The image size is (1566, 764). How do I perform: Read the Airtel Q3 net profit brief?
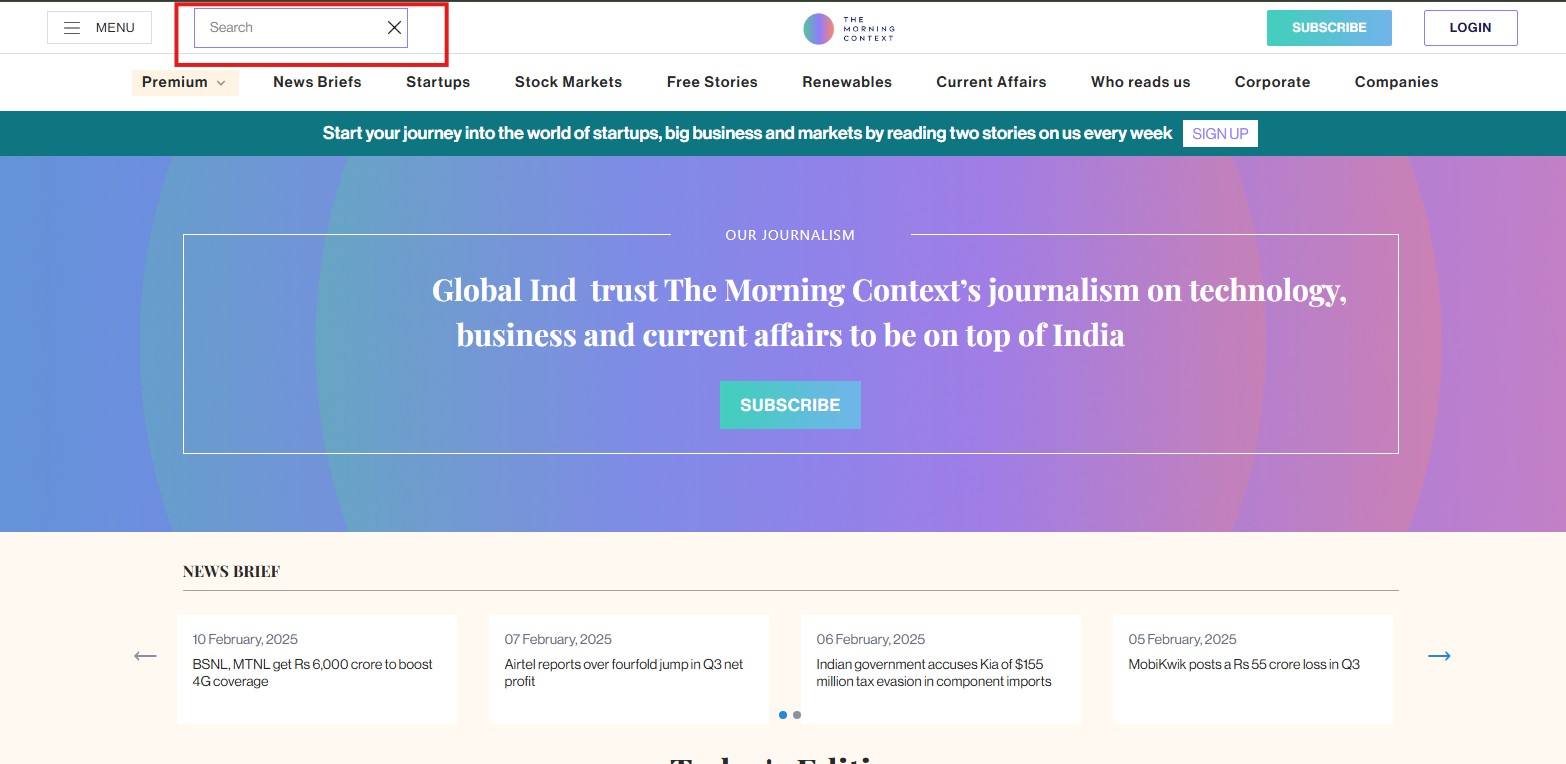tap(623, 672)
